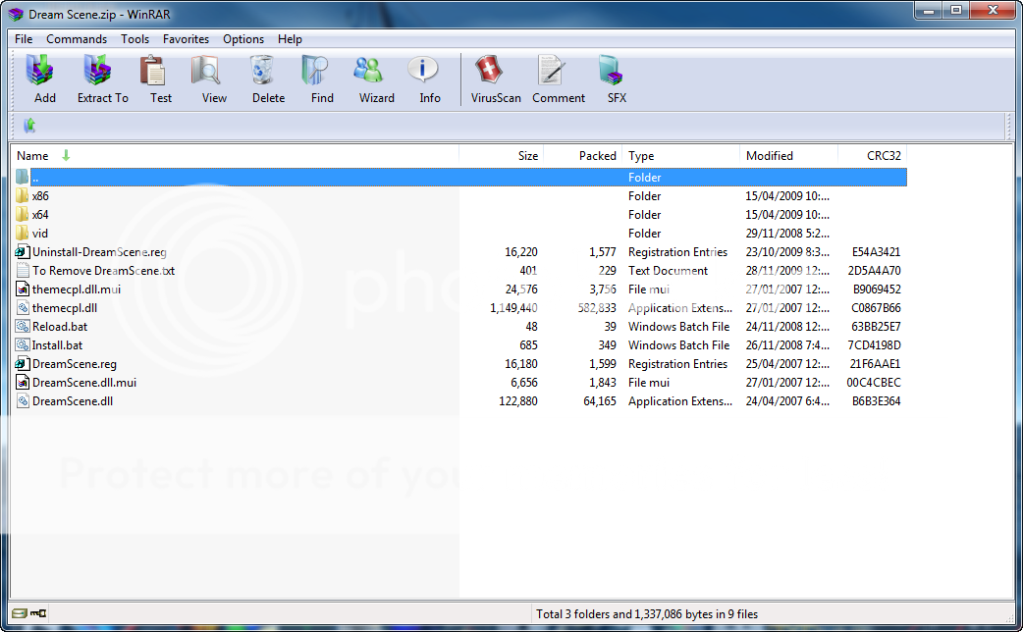Click the CRC32 value 00C4CBEC
Image resolution: width=1023 pixels, height=632 pixels.
tap(874, 382)
